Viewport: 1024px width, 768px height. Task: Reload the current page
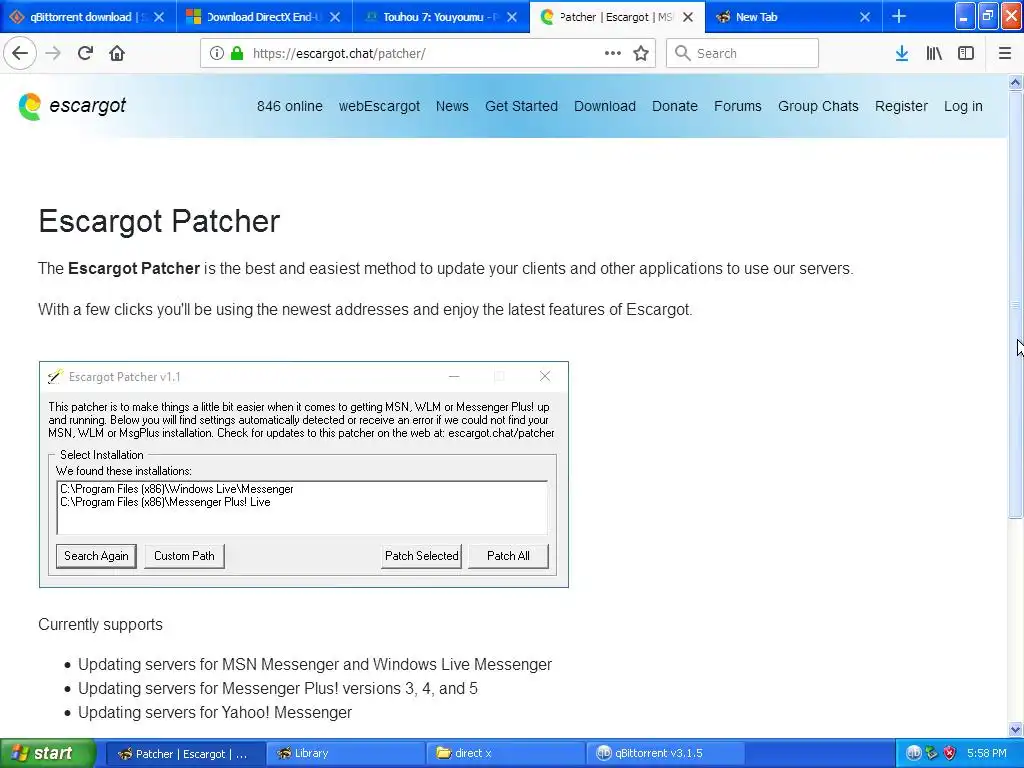pyautogui.click(x=85, y=53)
